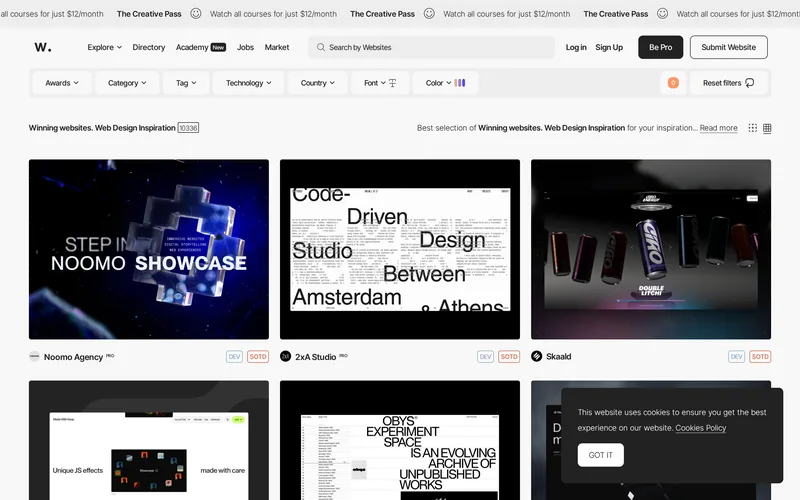Expand the Technology filter dropdown
Screen dimensions: 800x500
click(x=248, y=83)
